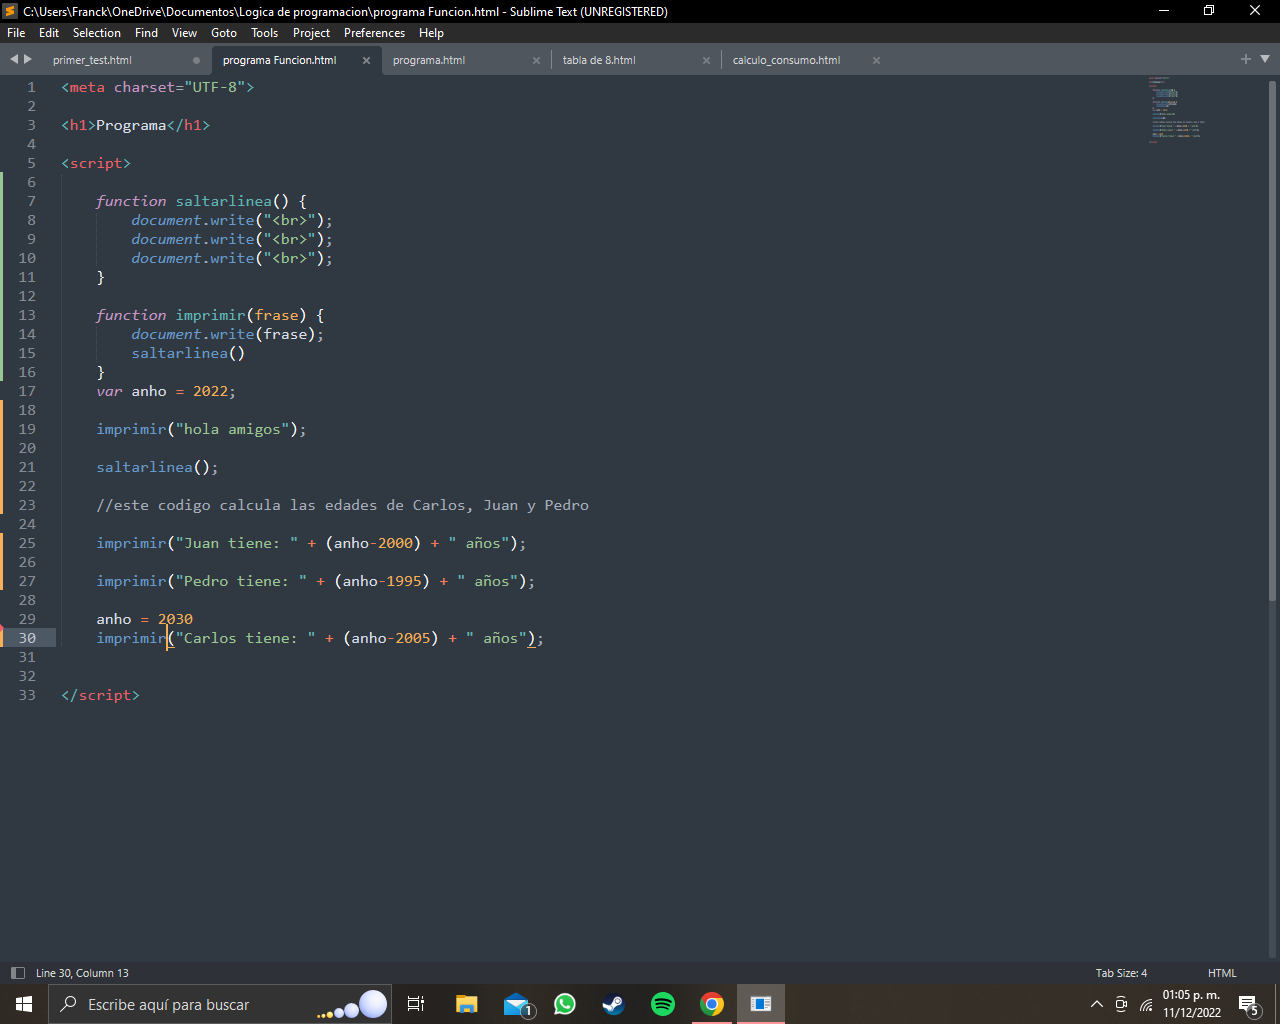Click the <h1>Programa</h1> line
This screenshot has height=1024, width=1280.
(x=135, y=125)
